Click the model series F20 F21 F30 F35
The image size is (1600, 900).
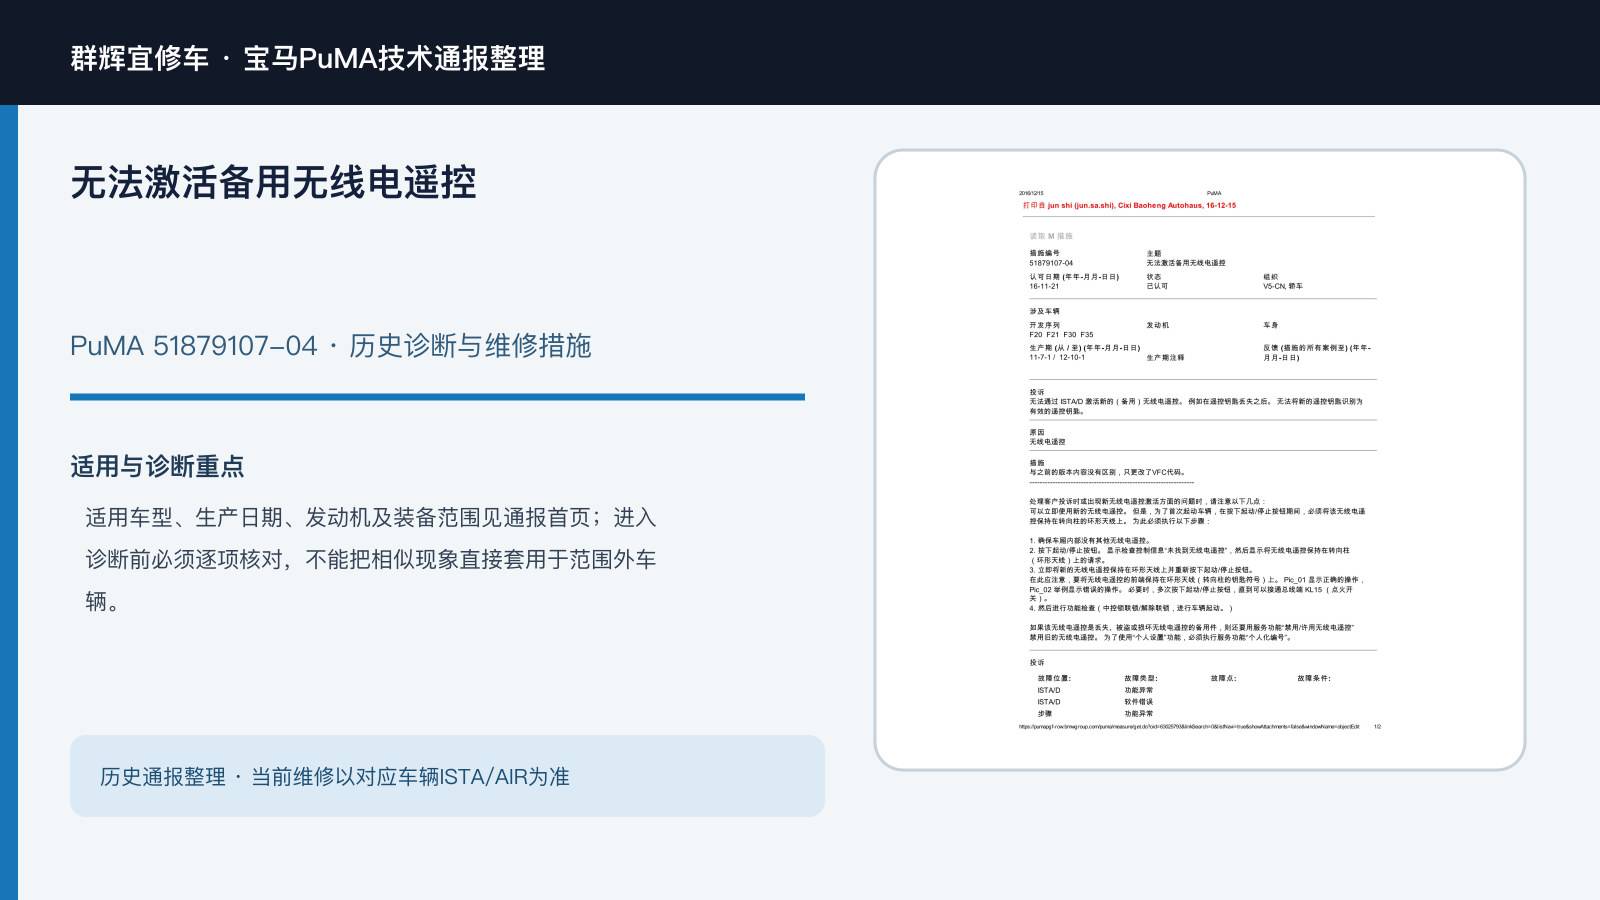point(1061,335)
